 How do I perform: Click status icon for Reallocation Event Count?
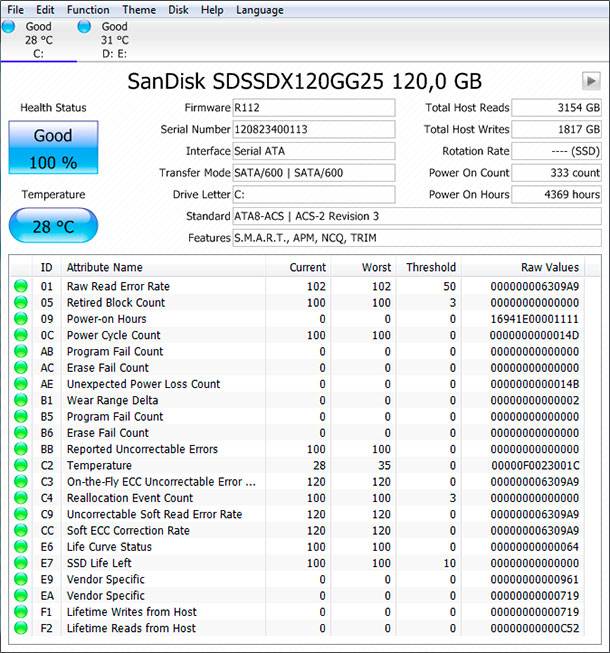tap(20, 498)
